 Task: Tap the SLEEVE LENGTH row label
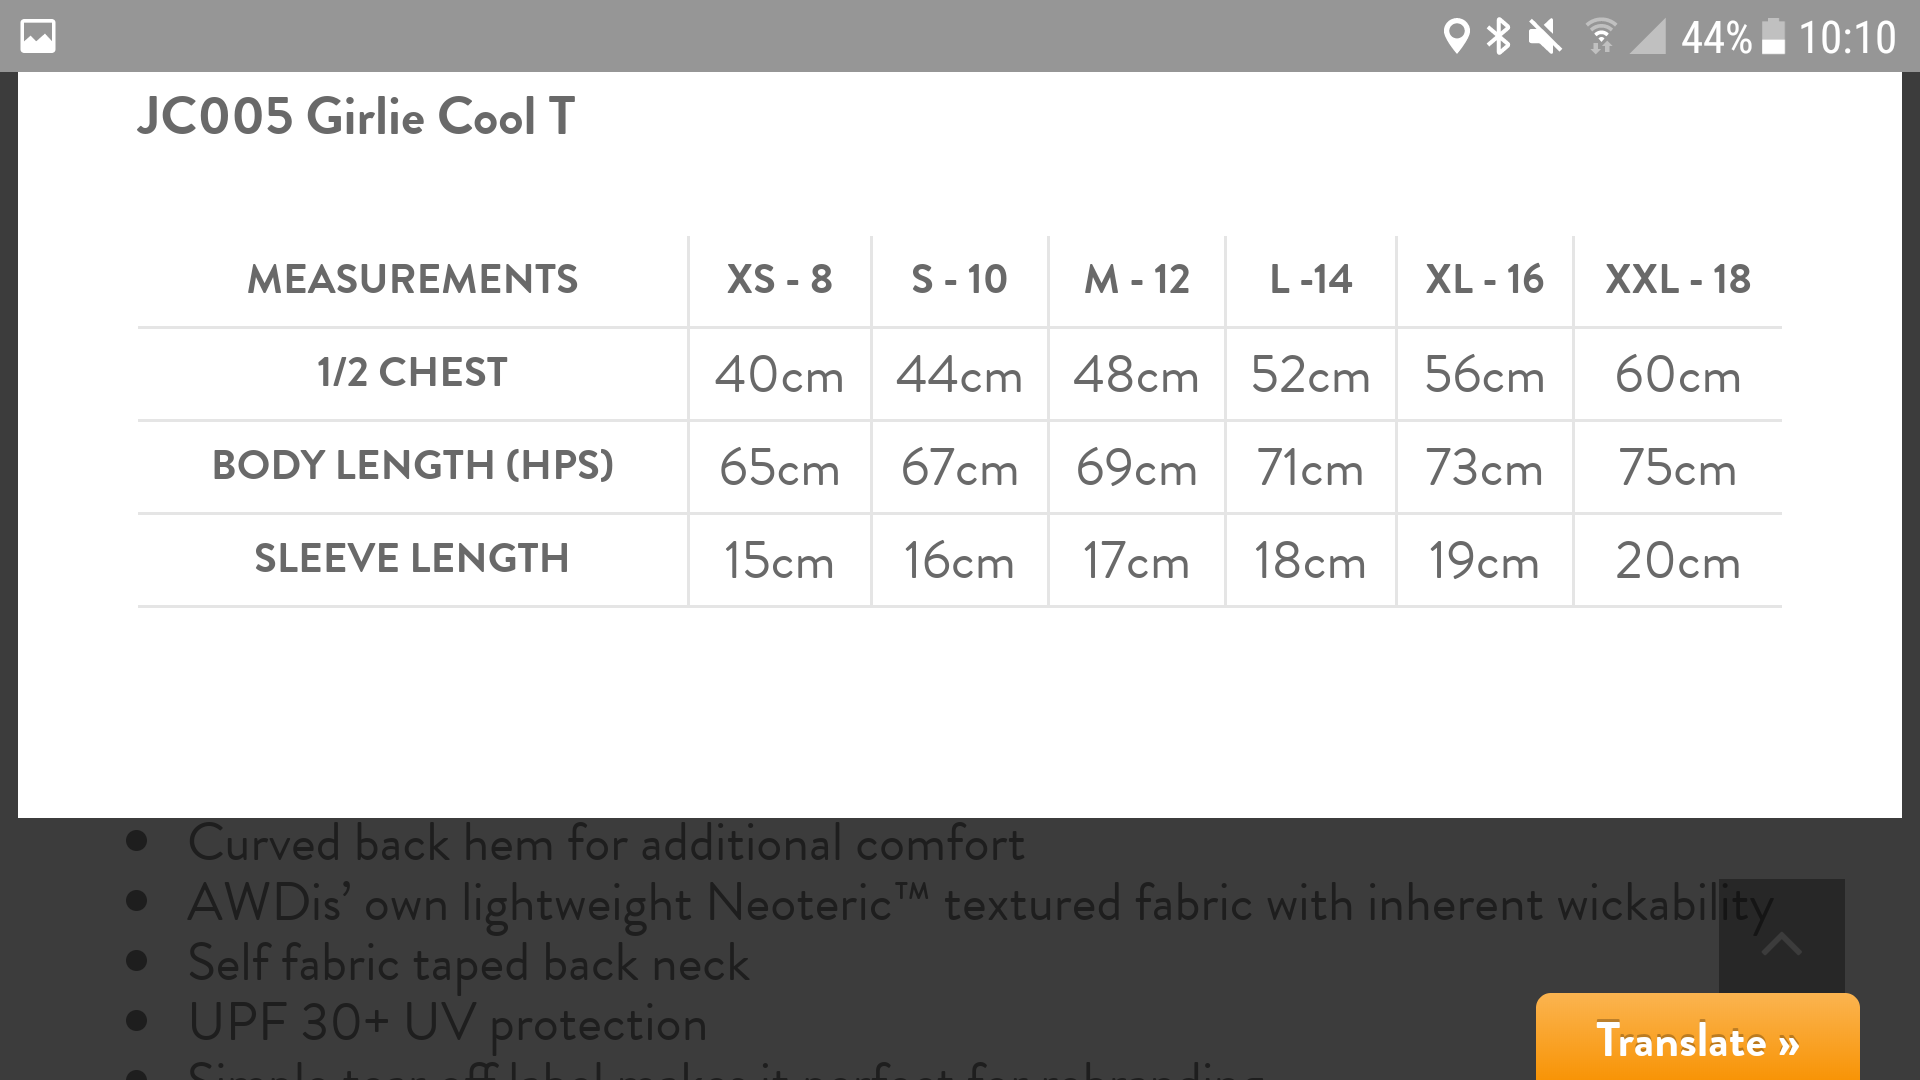412,559
